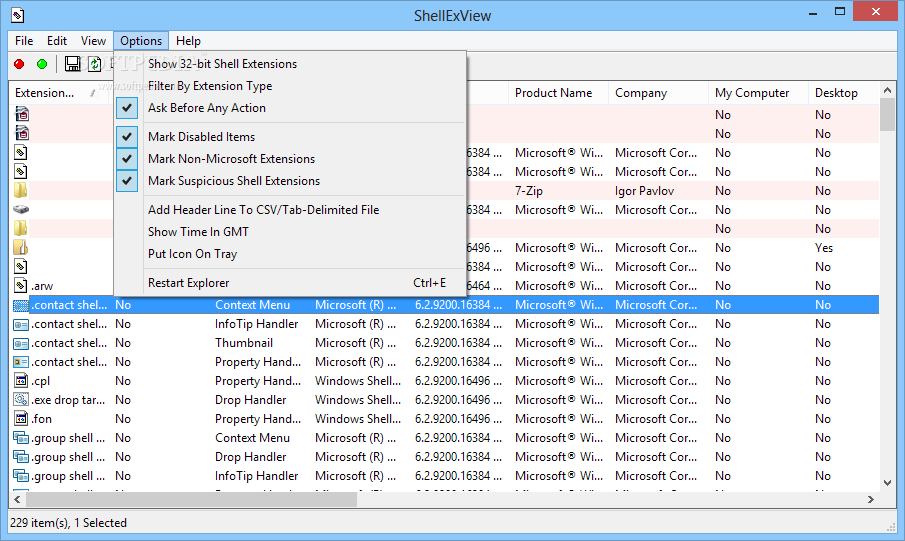905x541 pixels.
Task: Click the horizontal scrollbar thumb
Action: click(x=191, y=499)
